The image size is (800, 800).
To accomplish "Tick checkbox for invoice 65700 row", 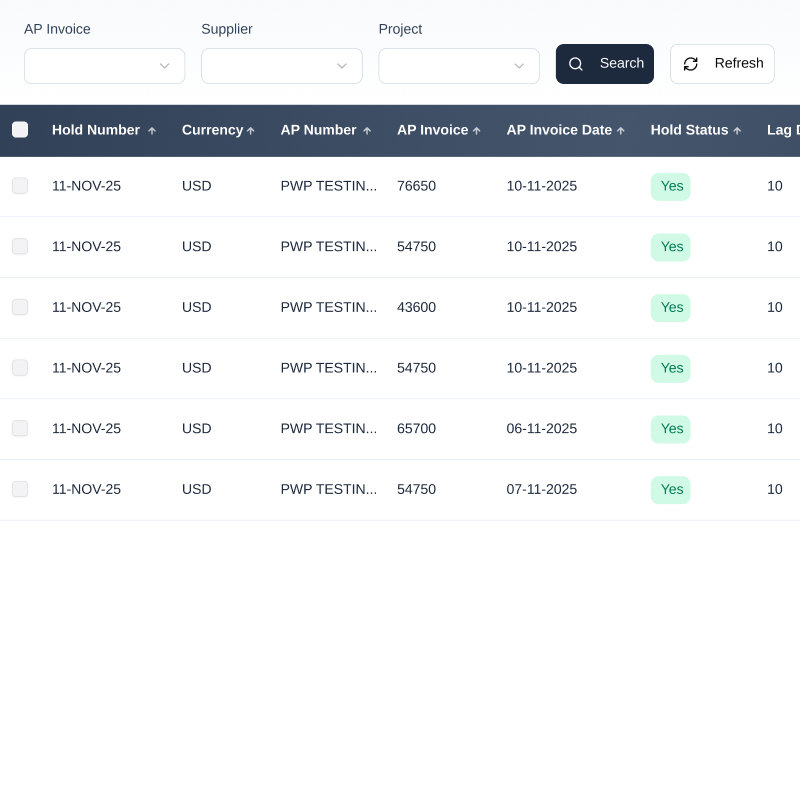I will tap(20, 428).
